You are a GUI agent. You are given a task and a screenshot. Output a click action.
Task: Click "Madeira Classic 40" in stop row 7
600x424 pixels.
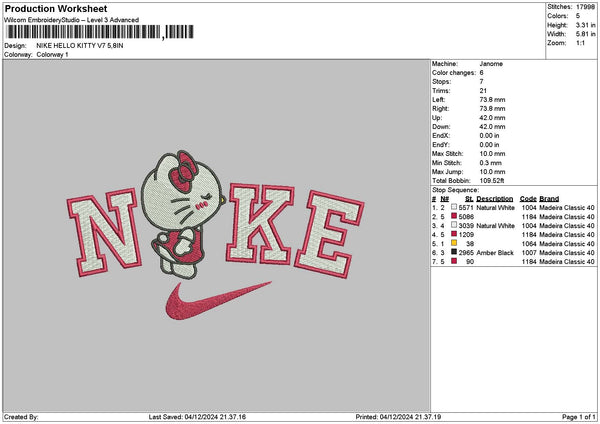tap(567, 262)
